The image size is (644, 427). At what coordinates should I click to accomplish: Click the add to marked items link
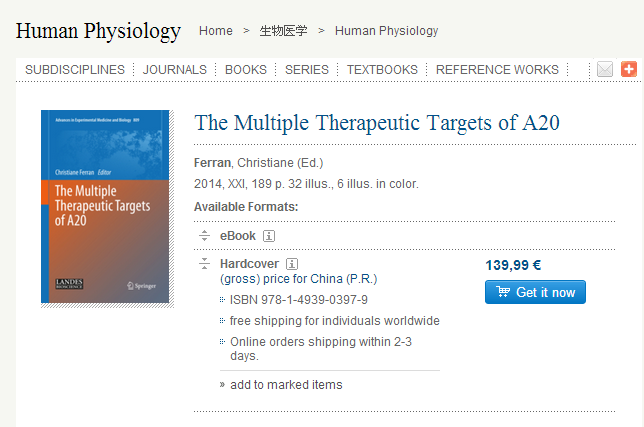286,385
